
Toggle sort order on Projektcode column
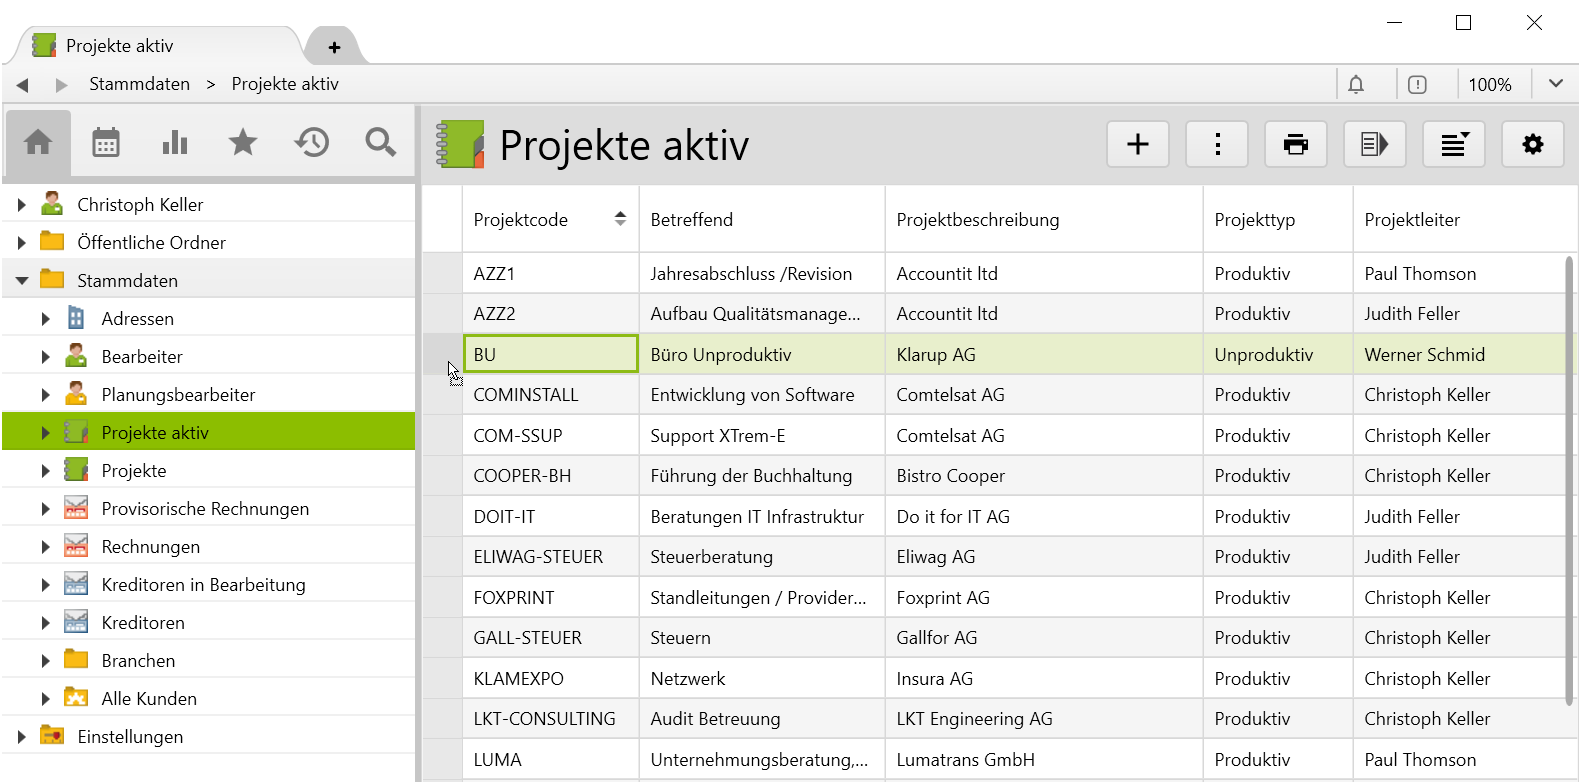point(620,219)
